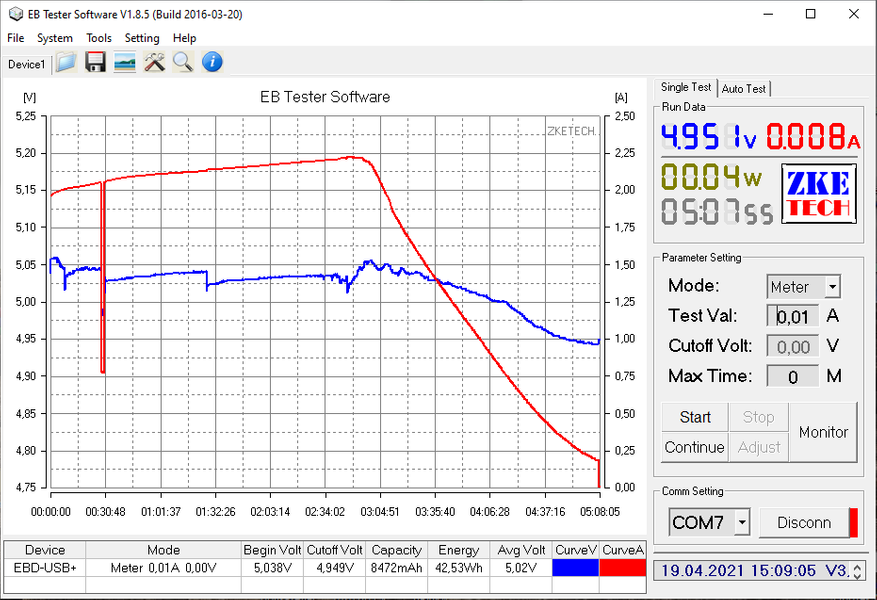This screenshot has width=877, height=600.
Task: Click the red connection status indicator
Action: point(853,522)
